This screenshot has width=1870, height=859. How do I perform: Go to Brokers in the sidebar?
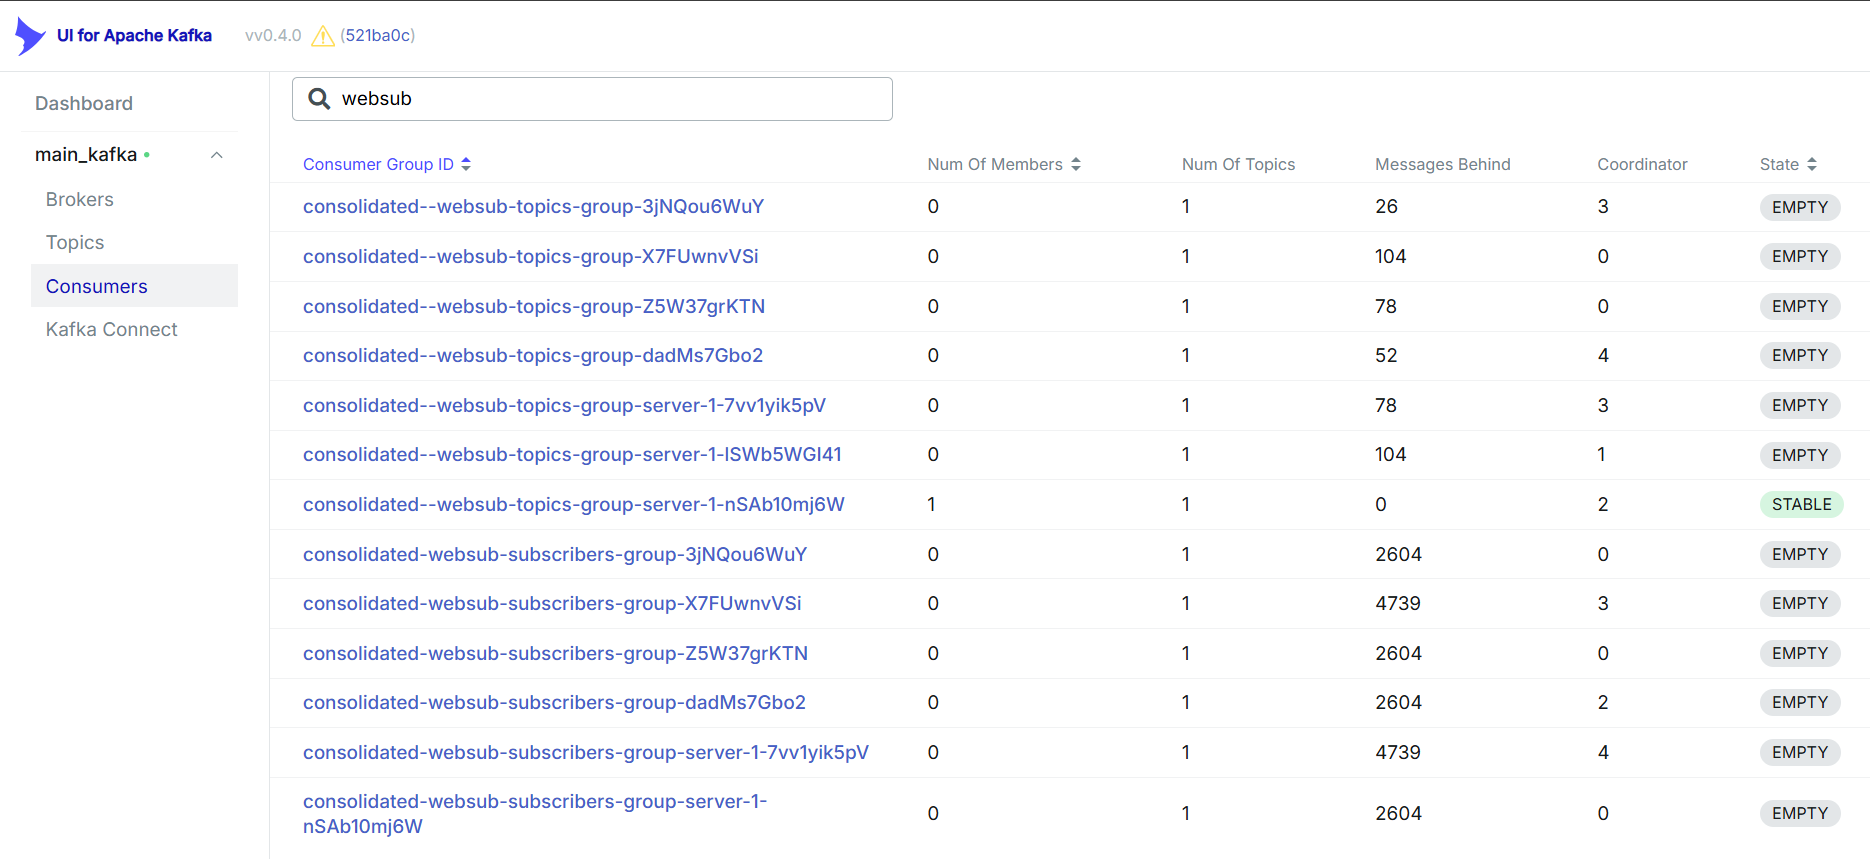[x=80, y=199]
